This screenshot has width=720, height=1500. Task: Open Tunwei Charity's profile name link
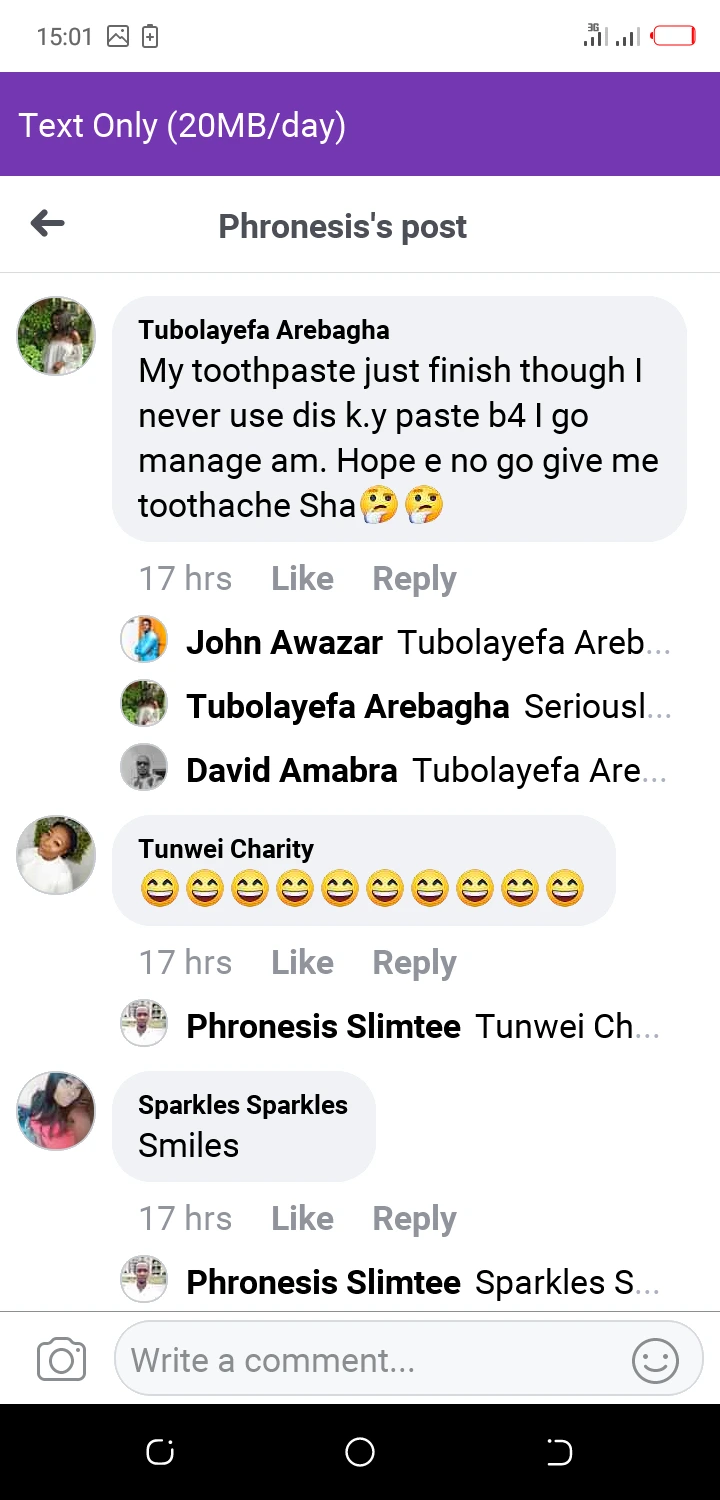click(226, 849)
